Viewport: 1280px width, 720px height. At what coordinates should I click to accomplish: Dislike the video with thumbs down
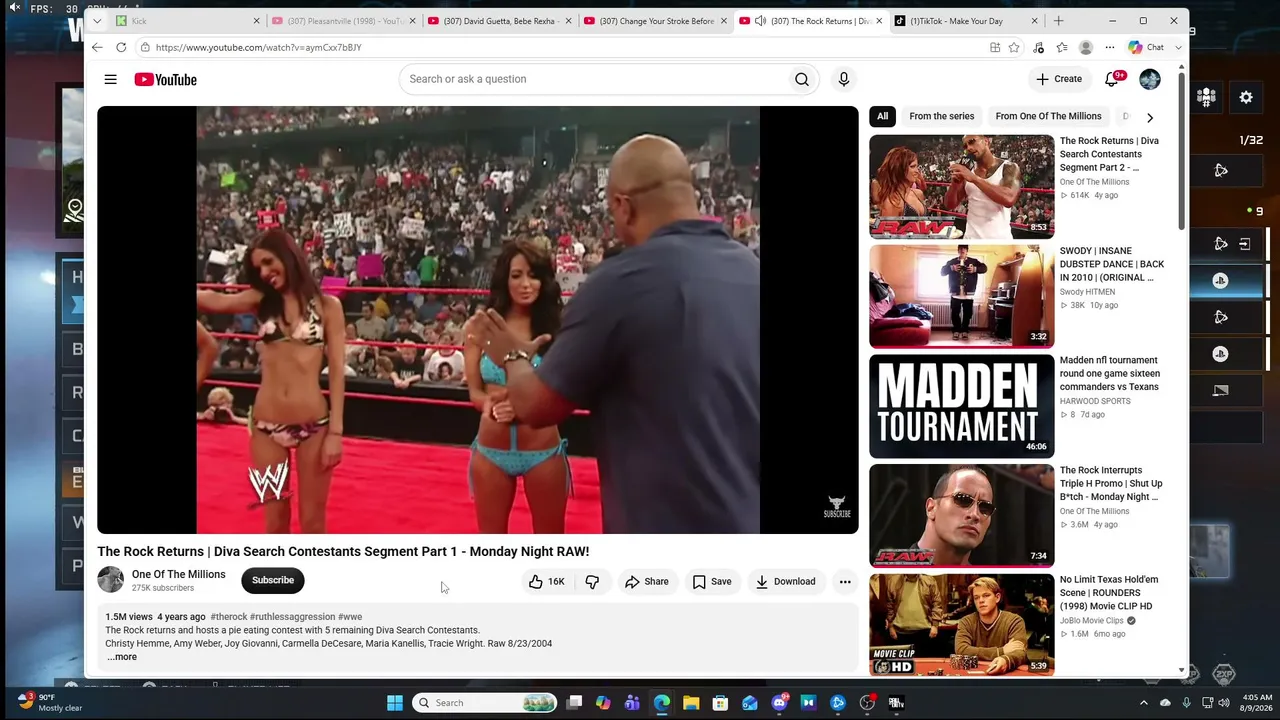tap(592, 581)
